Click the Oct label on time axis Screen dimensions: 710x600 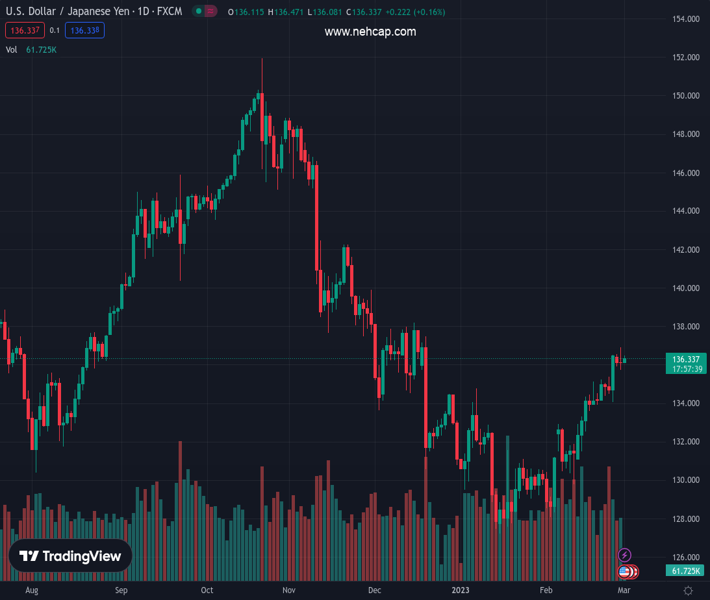pos(207,591)
